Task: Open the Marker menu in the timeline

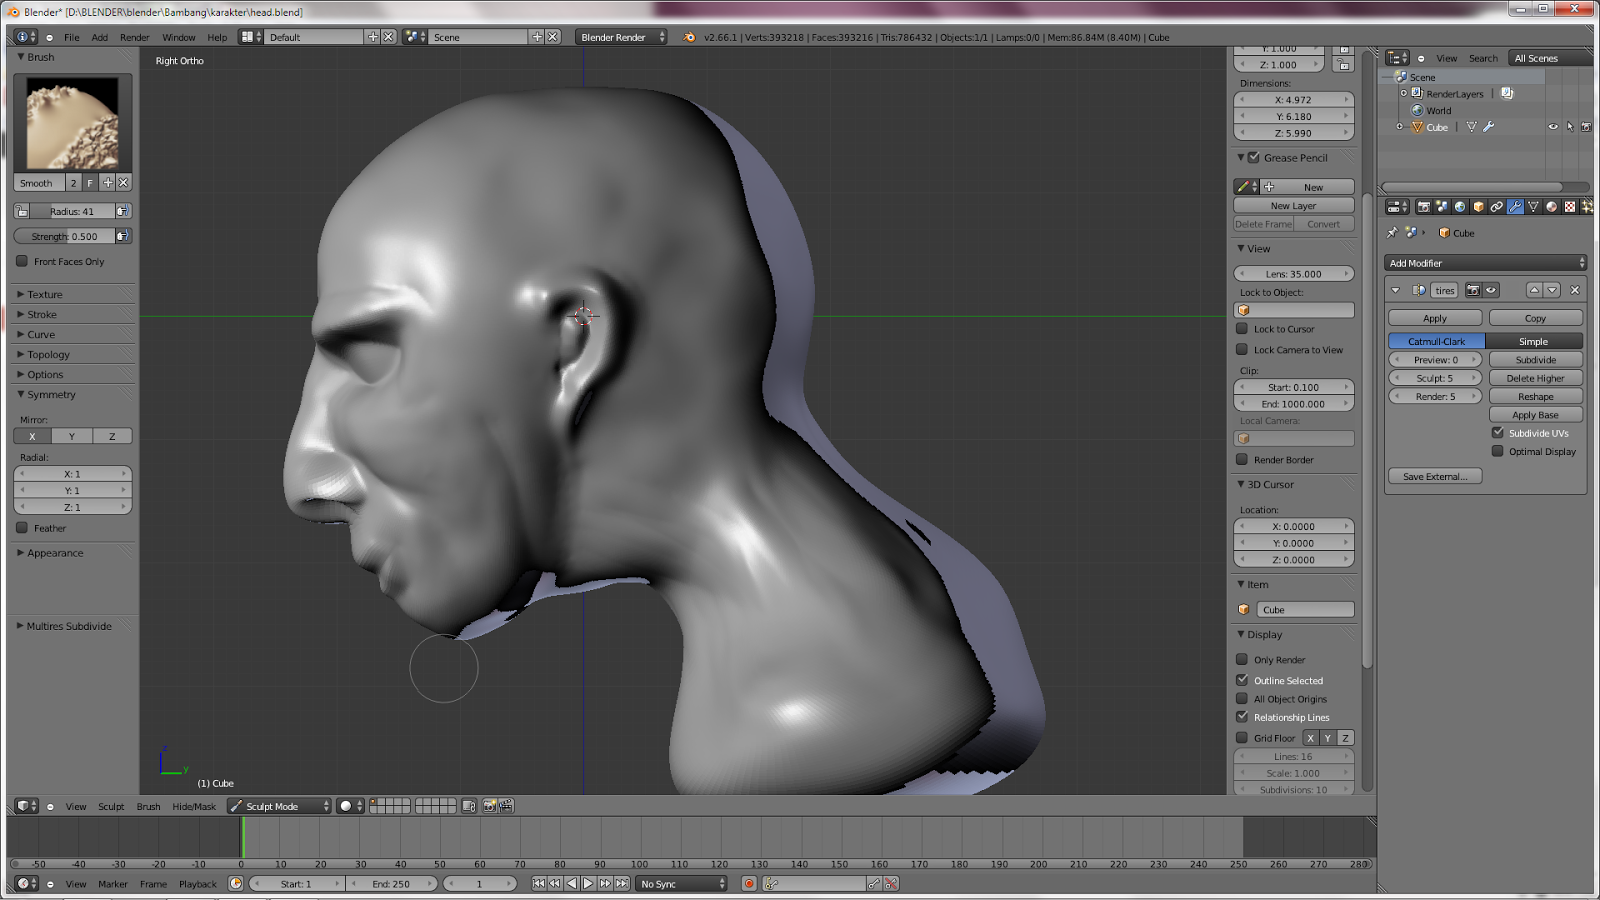Action: [x=113, y=884]
